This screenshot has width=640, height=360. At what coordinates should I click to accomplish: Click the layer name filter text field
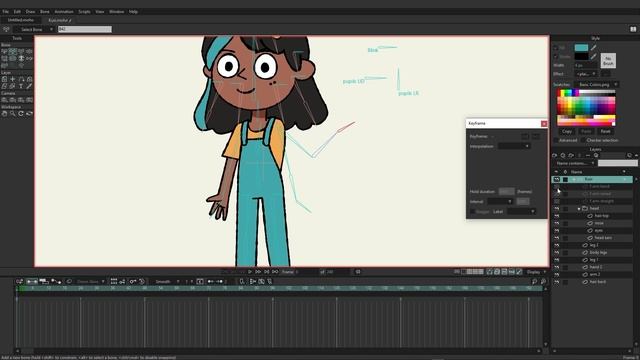(x=618, y=163)
